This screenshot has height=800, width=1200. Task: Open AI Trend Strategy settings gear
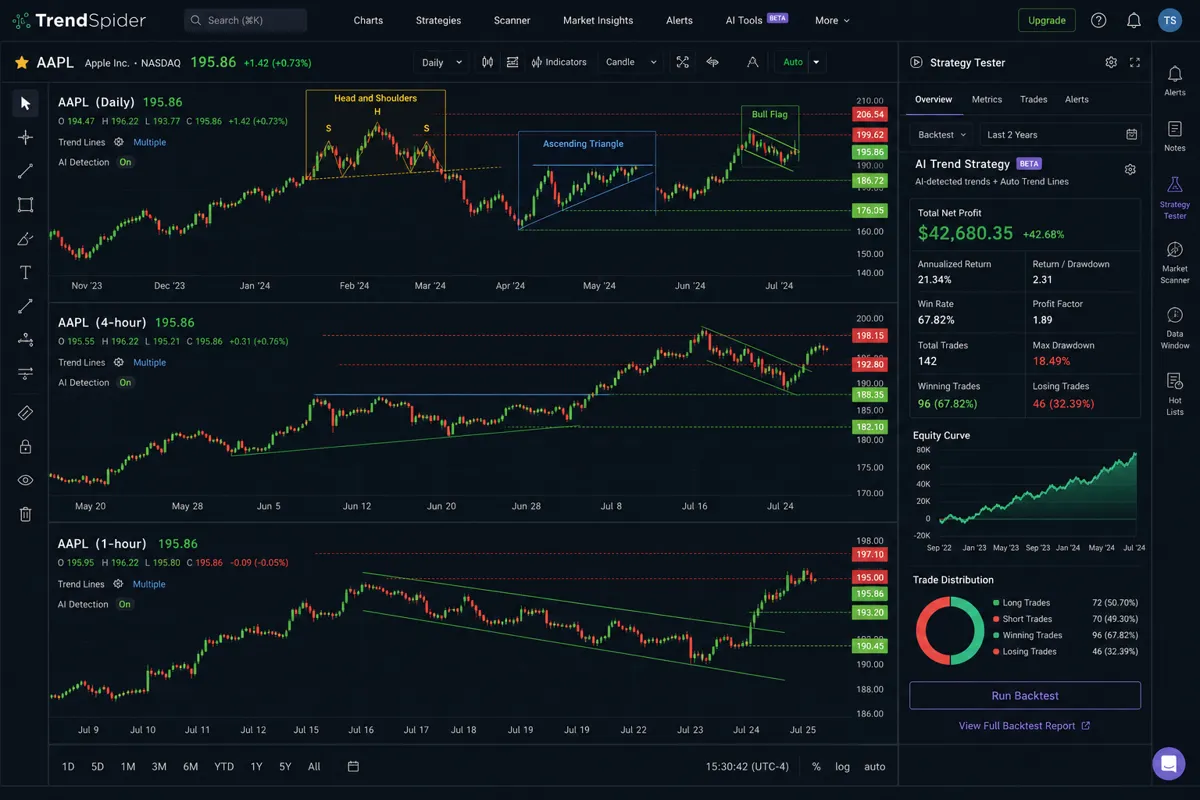tap(1130, 169)
